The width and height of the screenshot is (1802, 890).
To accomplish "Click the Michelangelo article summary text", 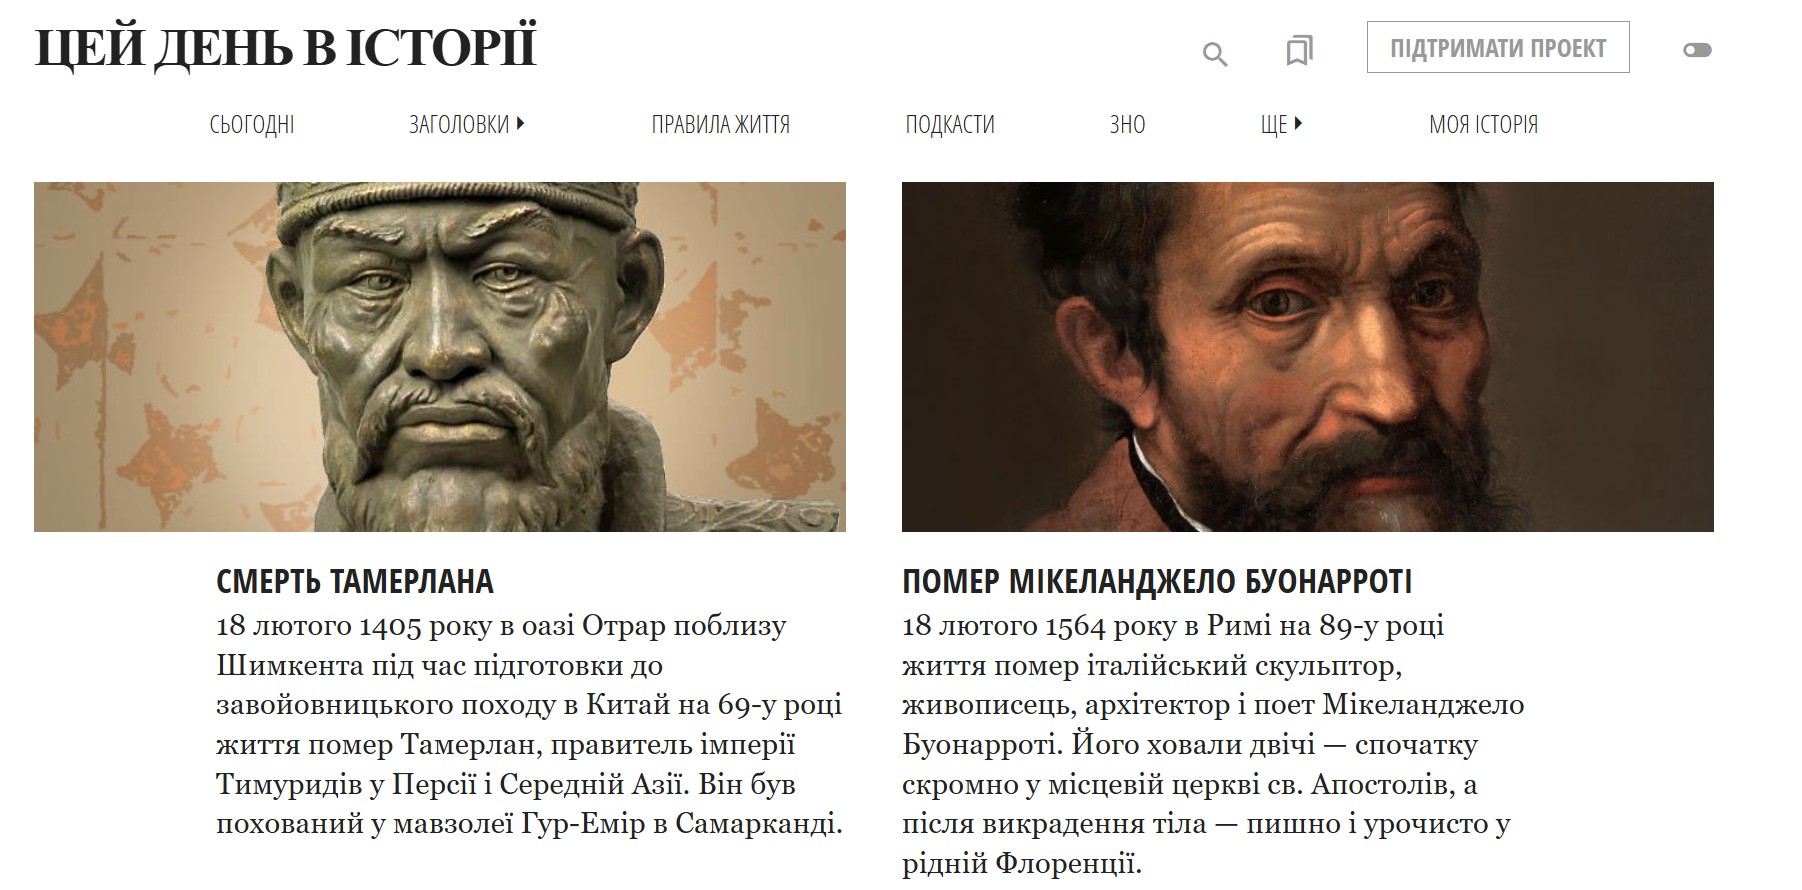I will (x=1213, y=745).
